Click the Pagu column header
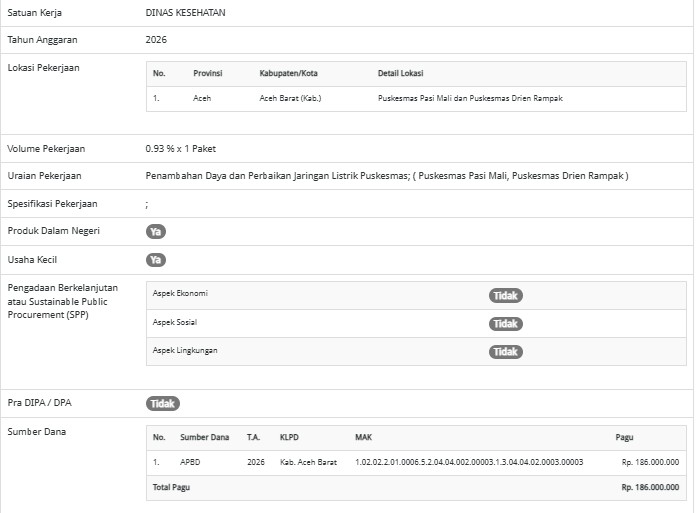696x513 pixels. tap(623, 437)
